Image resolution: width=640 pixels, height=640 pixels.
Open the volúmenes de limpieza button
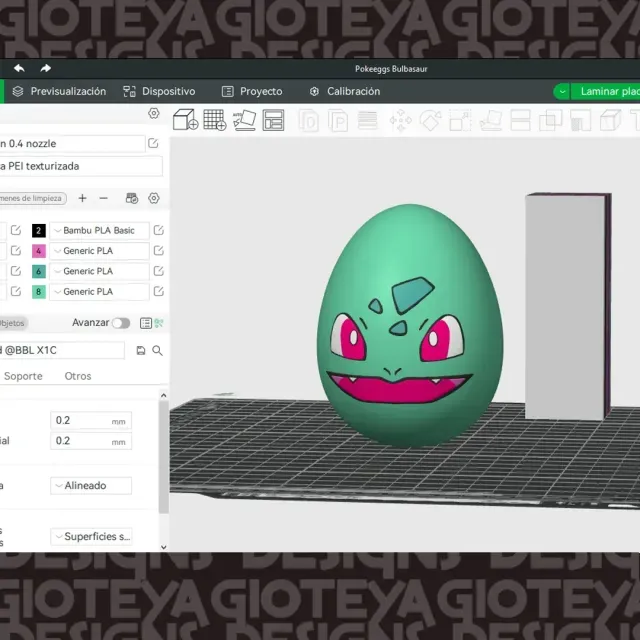tap(33, 198)
